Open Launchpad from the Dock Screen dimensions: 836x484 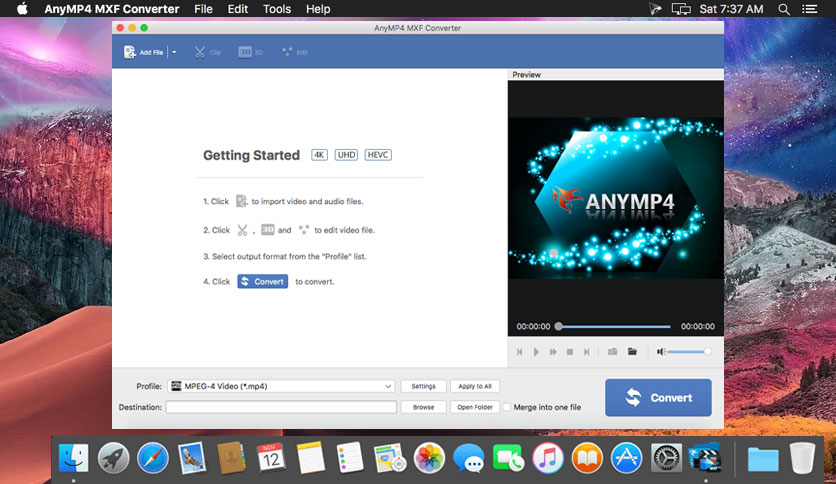[x=113, y=457]
